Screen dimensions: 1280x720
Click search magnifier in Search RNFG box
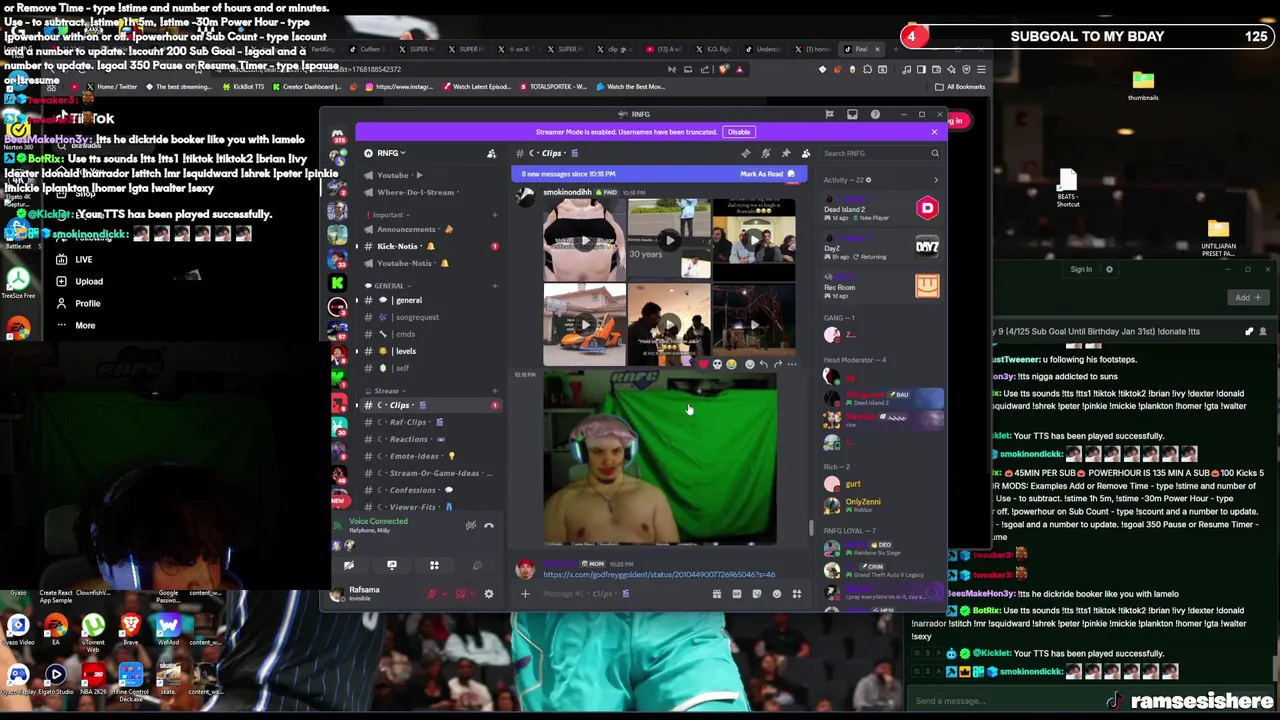coord(935,153)
